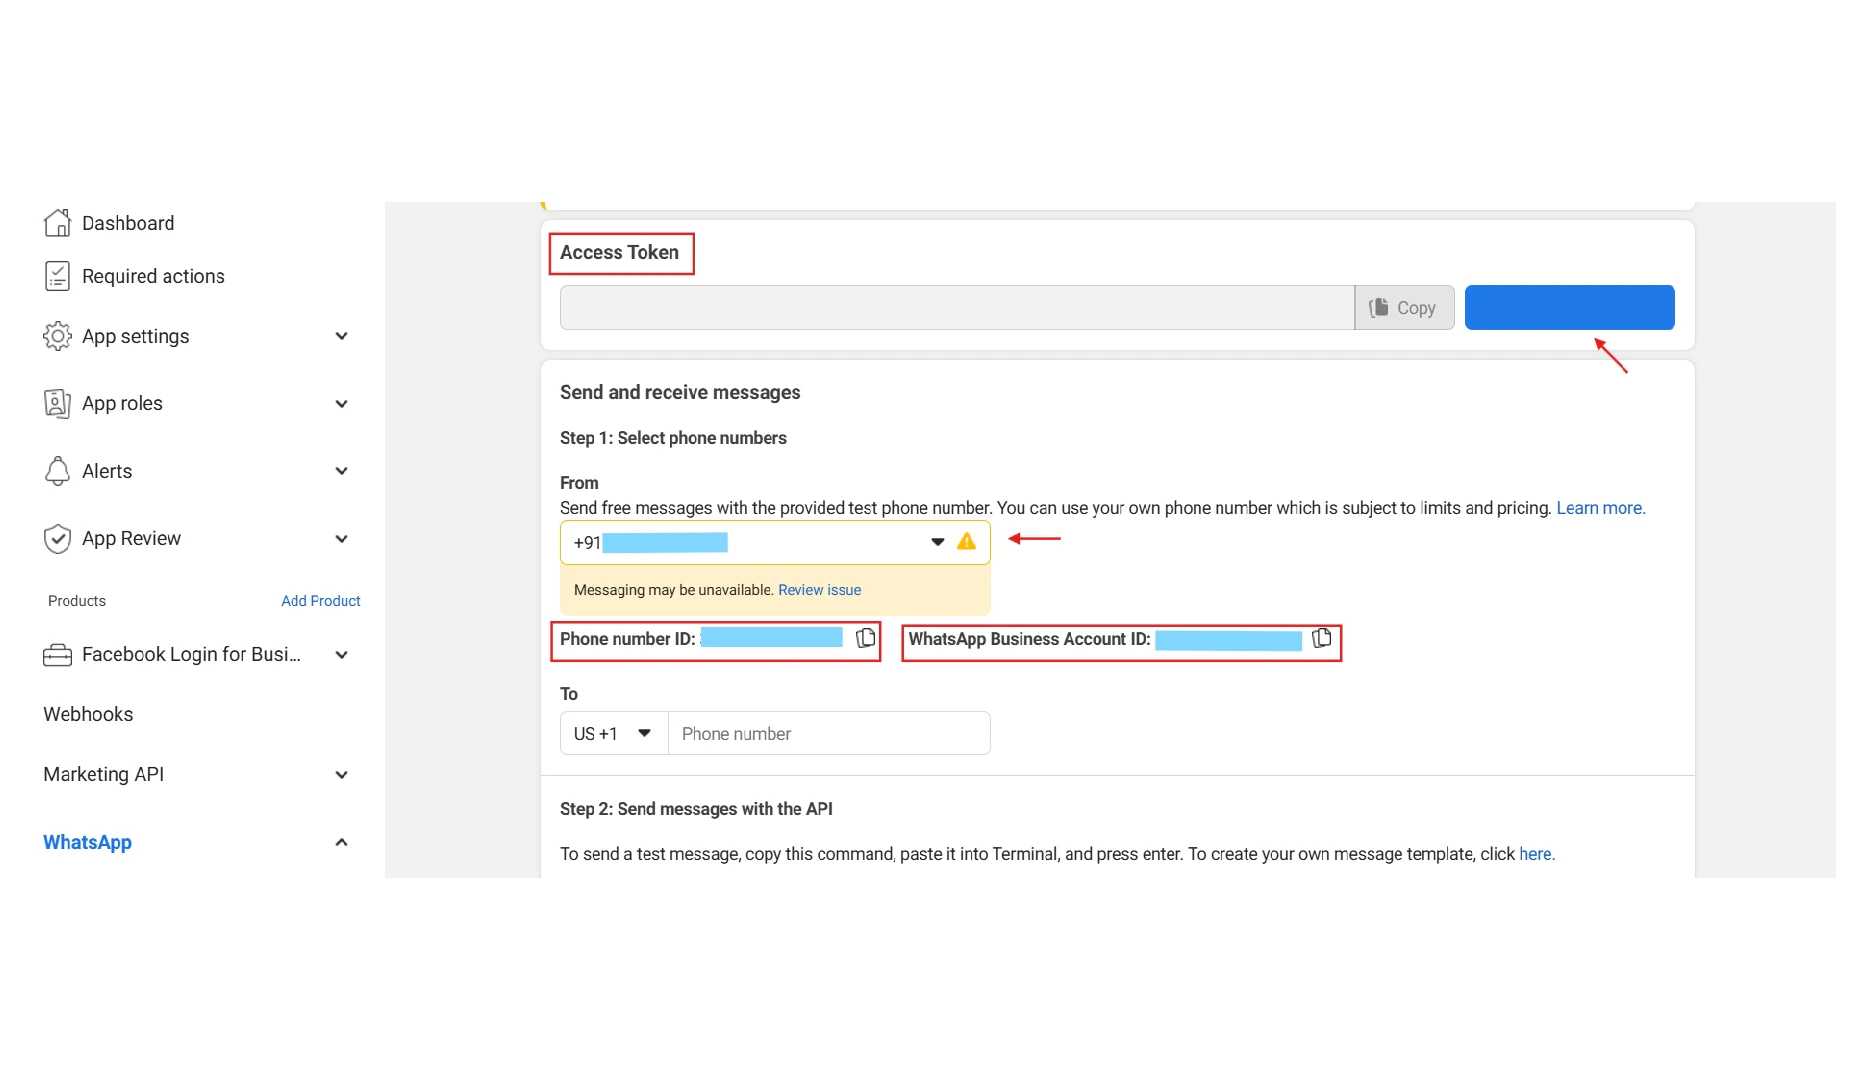1866x1080 pixels.
Task: Click 'Step 2: Send messages with the API'
Action: pos(696,809)
